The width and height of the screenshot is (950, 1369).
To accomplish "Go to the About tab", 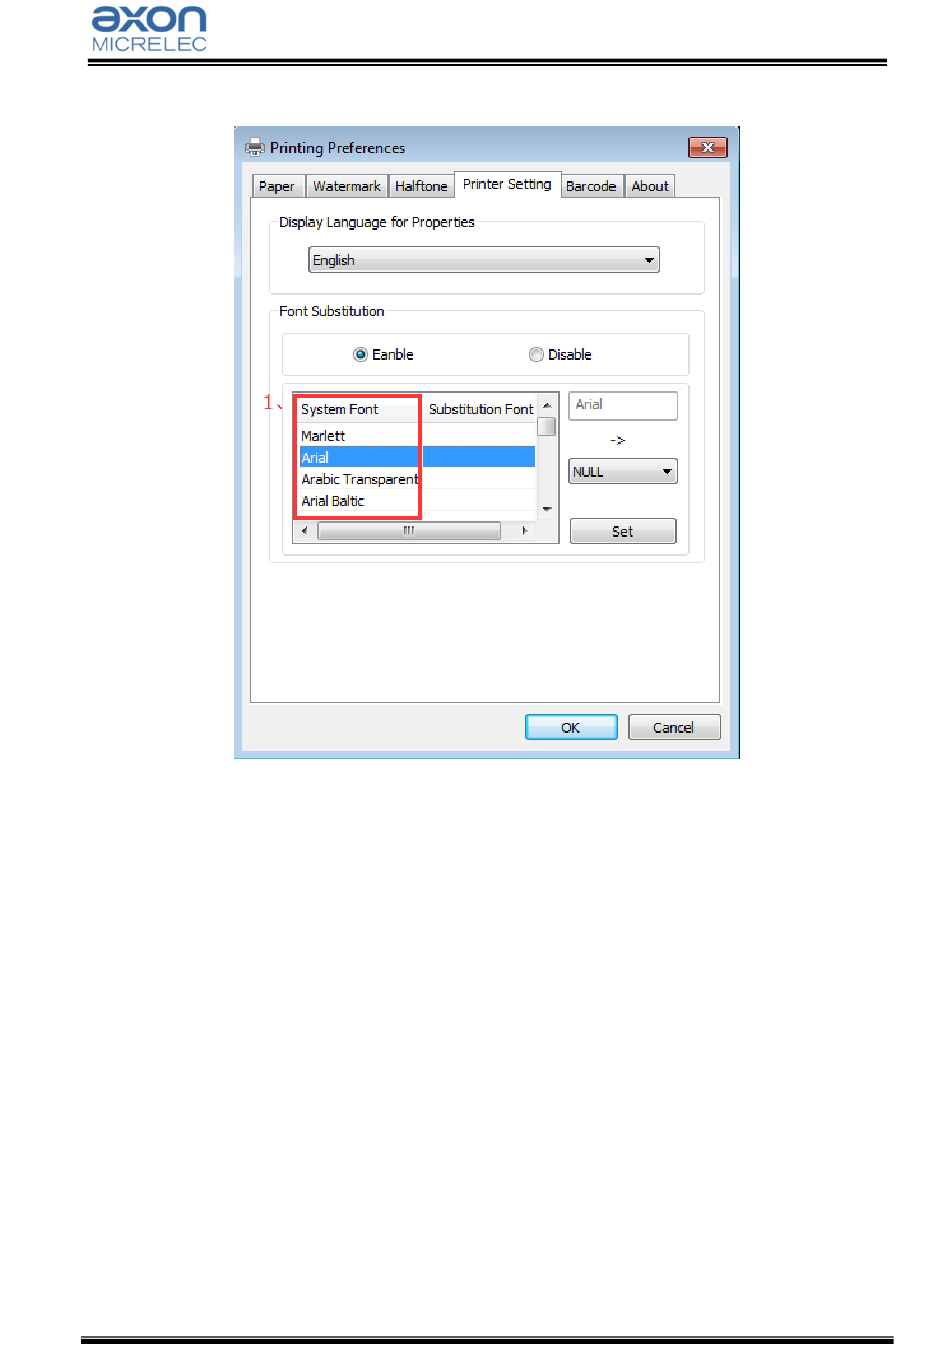I will 650,186.
